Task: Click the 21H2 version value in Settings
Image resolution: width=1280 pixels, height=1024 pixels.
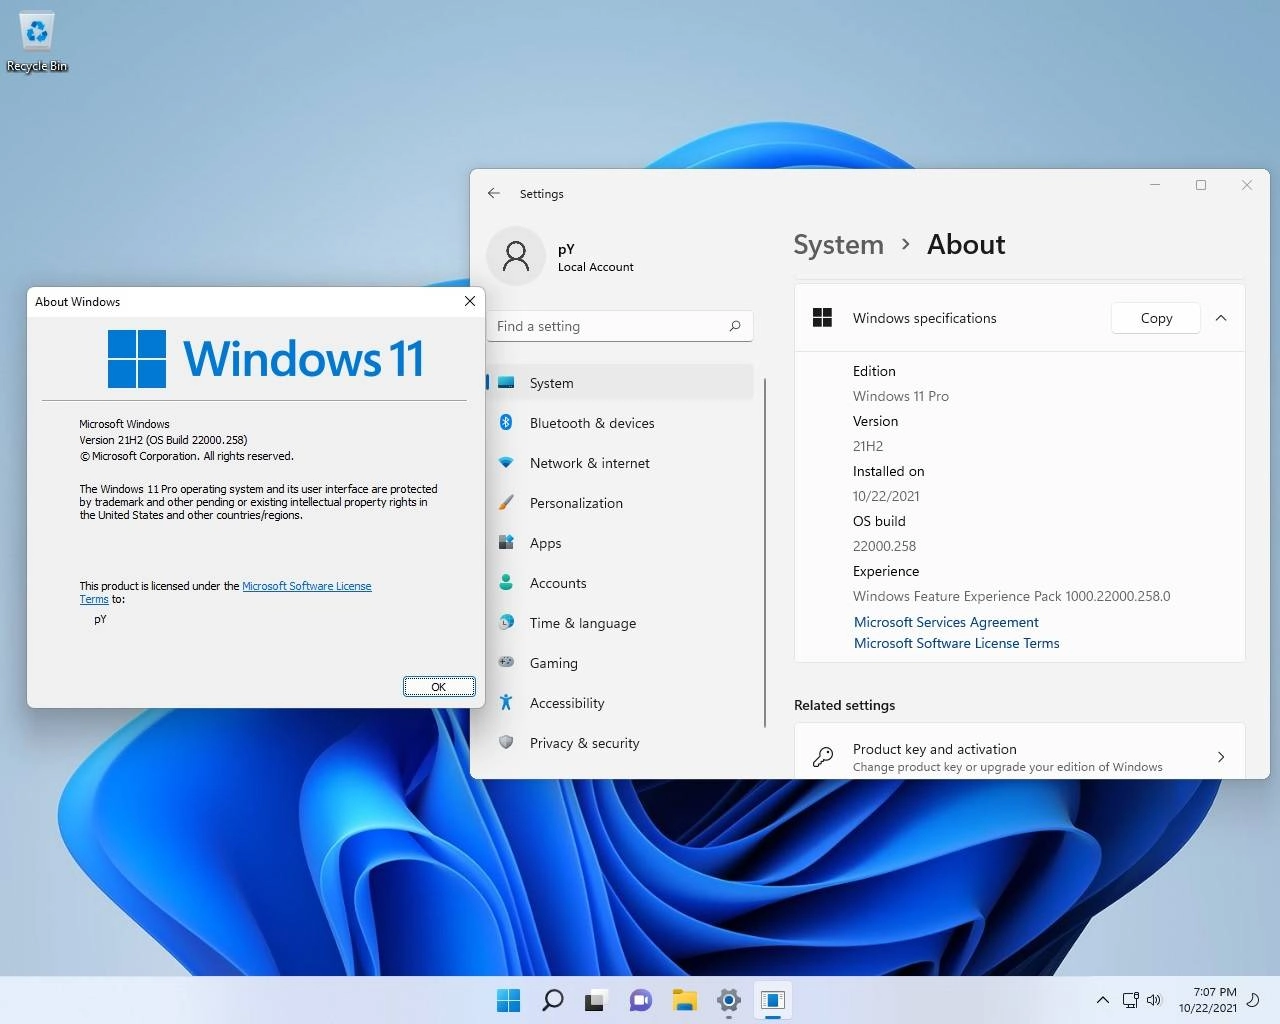Action: click(x=868, y=446)
